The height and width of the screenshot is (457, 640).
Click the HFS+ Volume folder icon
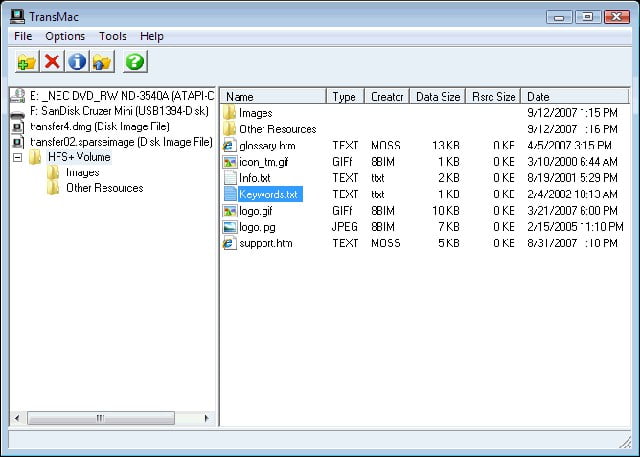click(35, 157)
